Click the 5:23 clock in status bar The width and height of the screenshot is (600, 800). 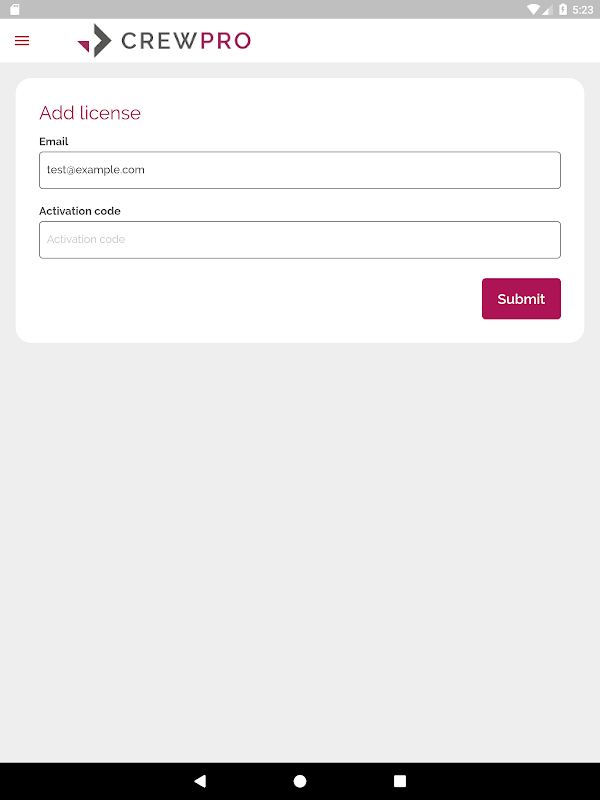pyautogui.click(x=582, y=9)
